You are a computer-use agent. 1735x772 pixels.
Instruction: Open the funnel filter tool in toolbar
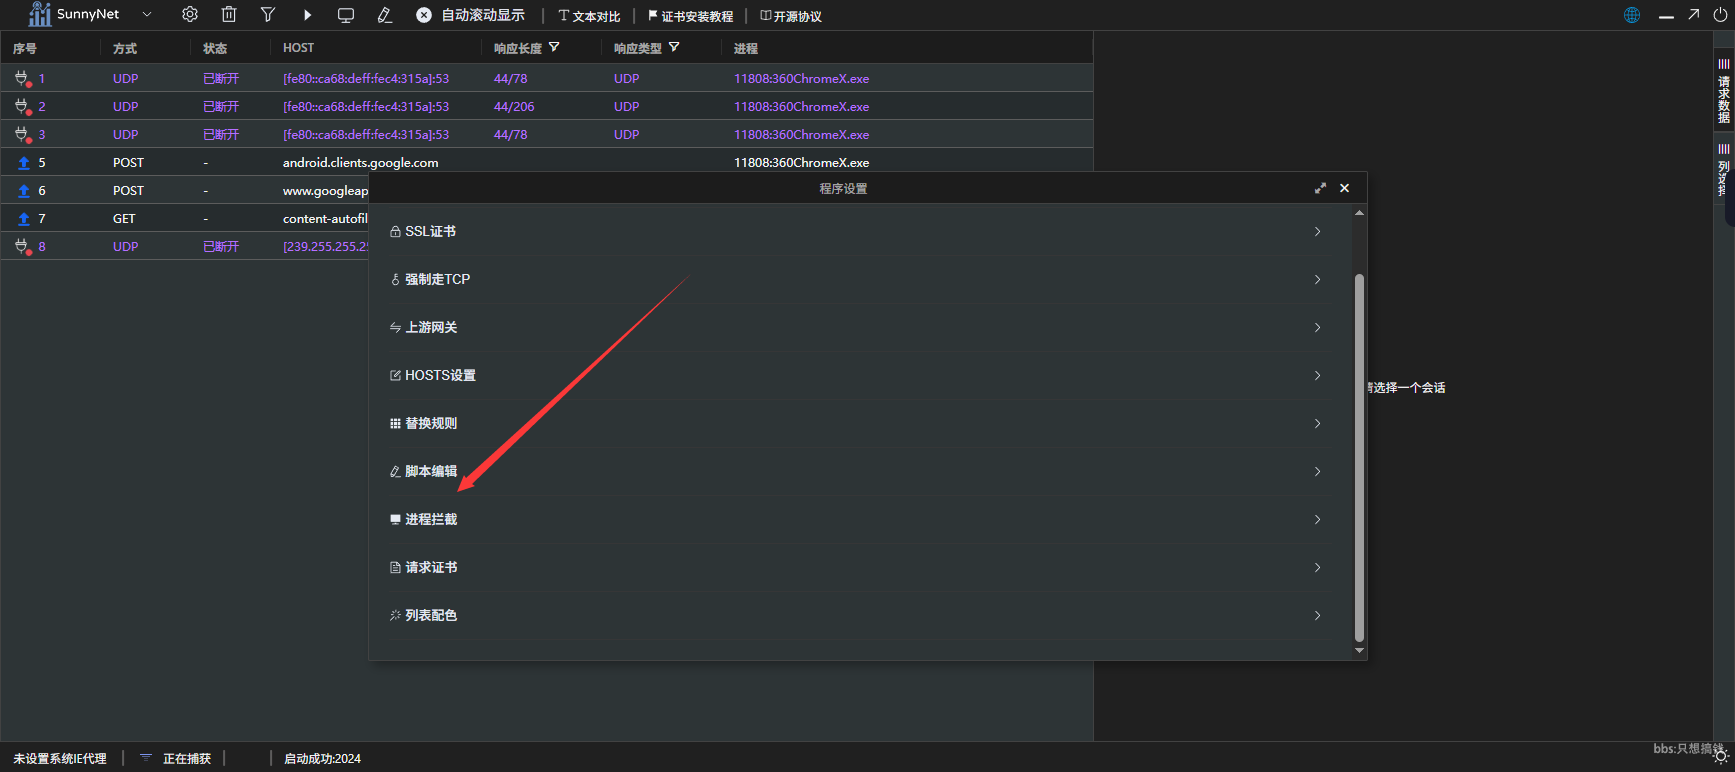pos(268,15)
